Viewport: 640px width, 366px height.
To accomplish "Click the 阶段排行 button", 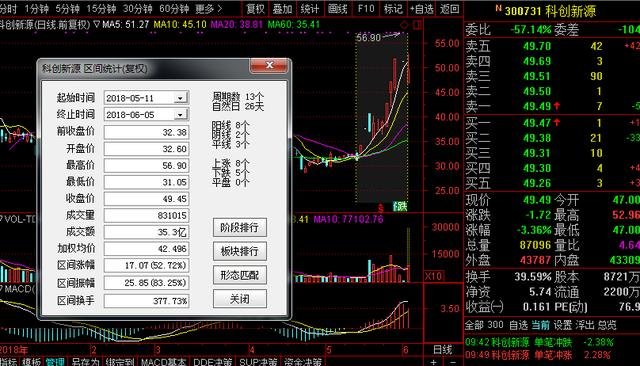I will (240, 227).
